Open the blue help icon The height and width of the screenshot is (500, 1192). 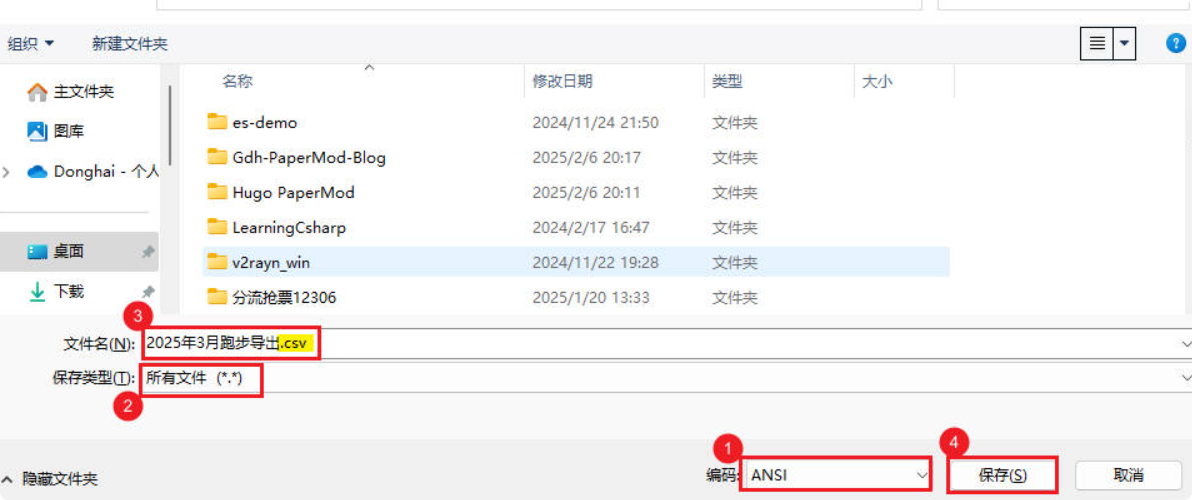point(1175,43)
